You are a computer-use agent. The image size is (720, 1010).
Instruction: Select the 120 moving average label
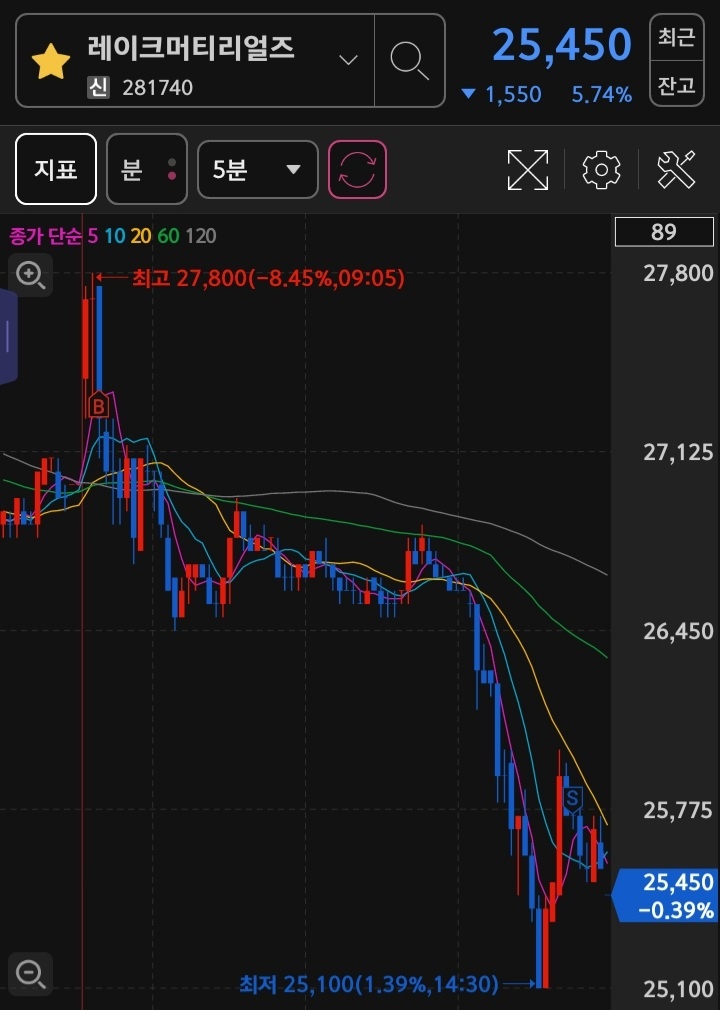200,236
